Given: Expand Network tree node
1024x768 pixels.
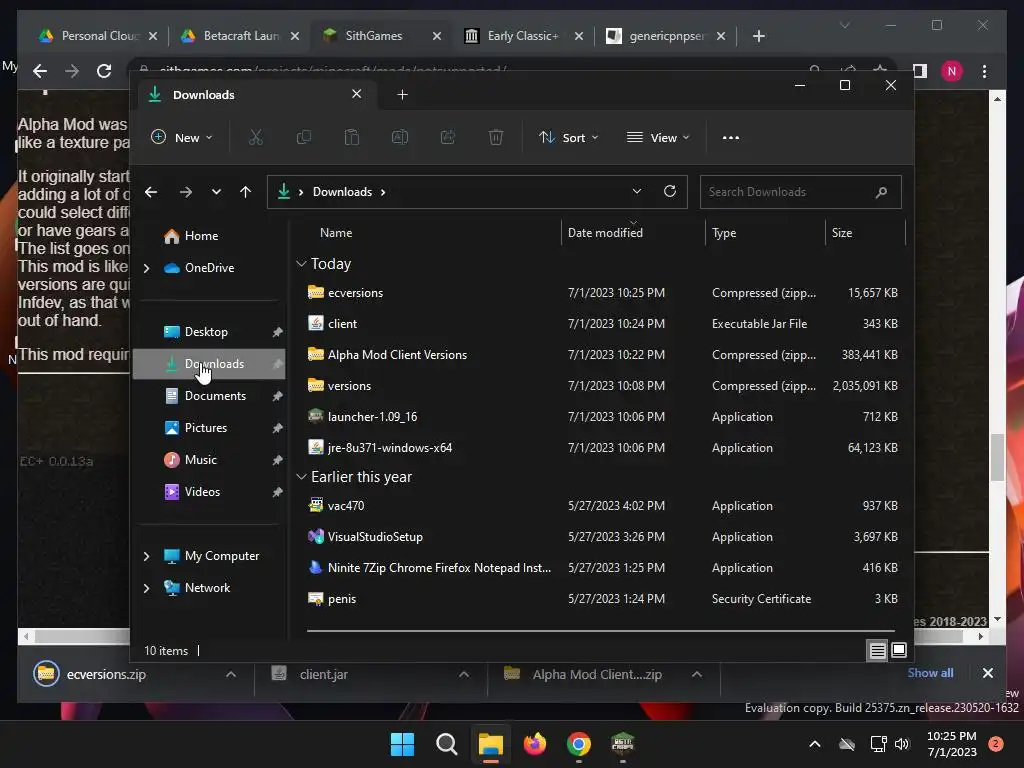Looking at the screenshot, I should [x=146, y=588].
